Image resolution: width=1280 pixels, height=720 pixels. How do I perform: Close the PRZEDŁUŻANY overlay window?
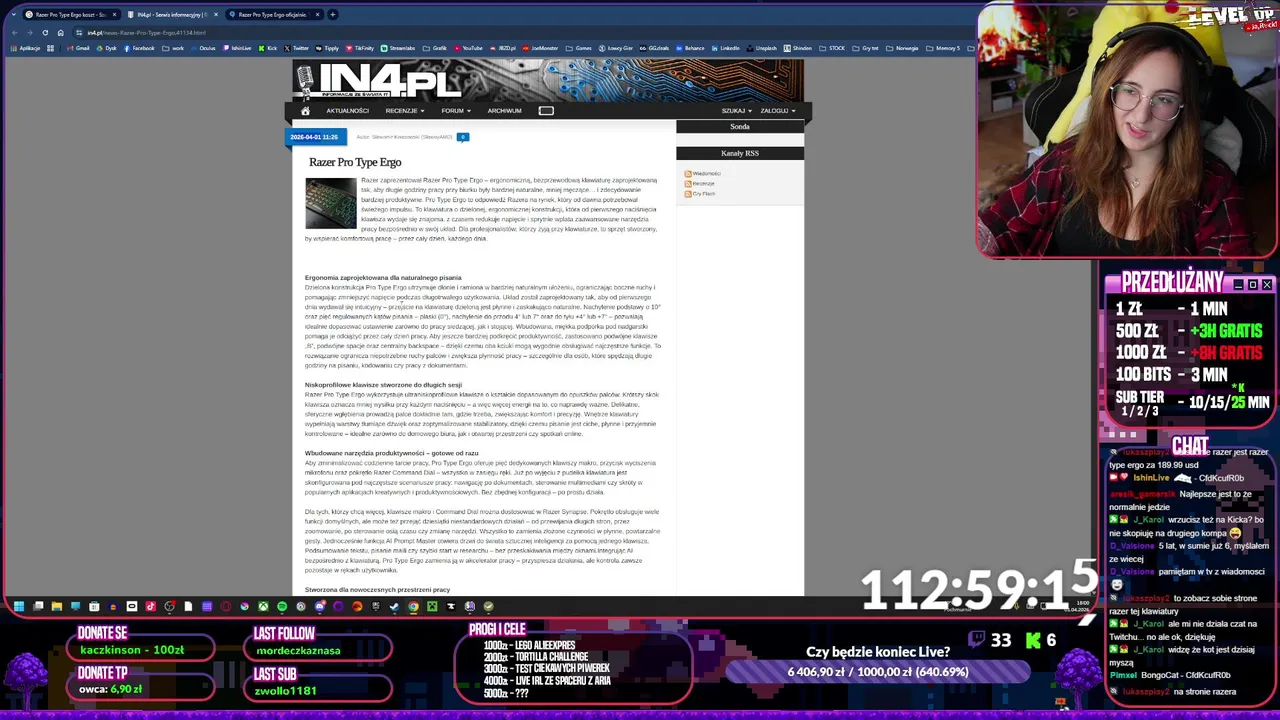[x=1267, y=285]
